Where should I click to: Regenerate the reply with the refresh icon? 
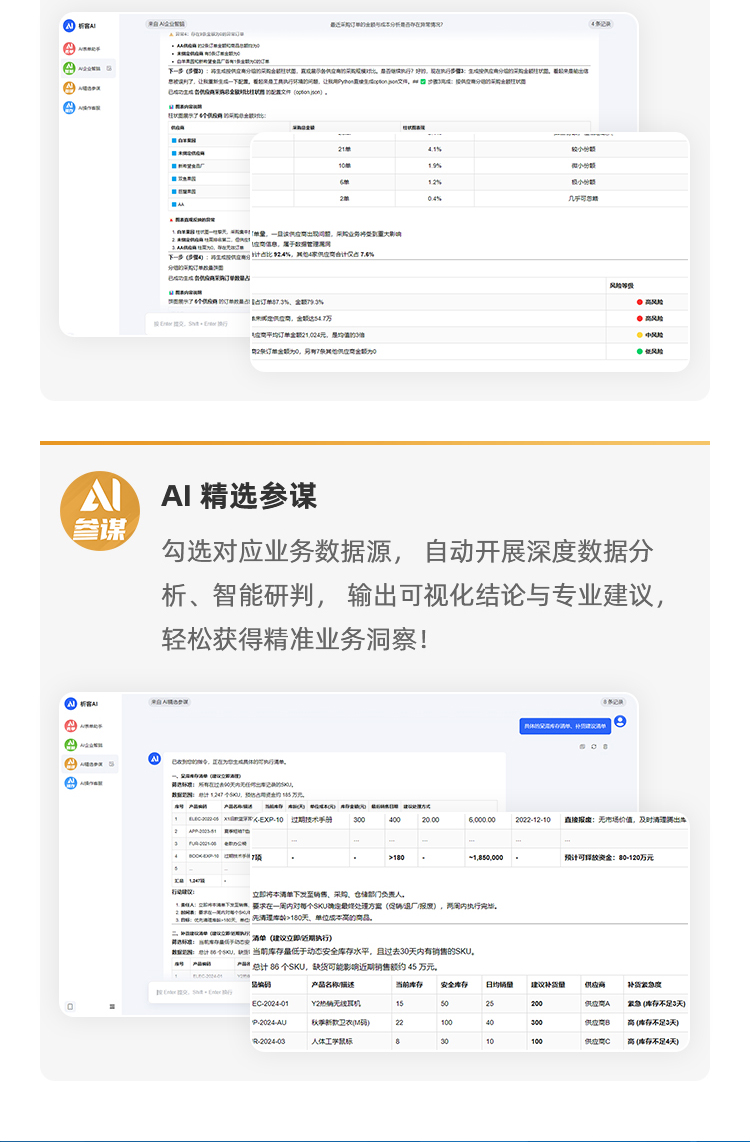593,747
